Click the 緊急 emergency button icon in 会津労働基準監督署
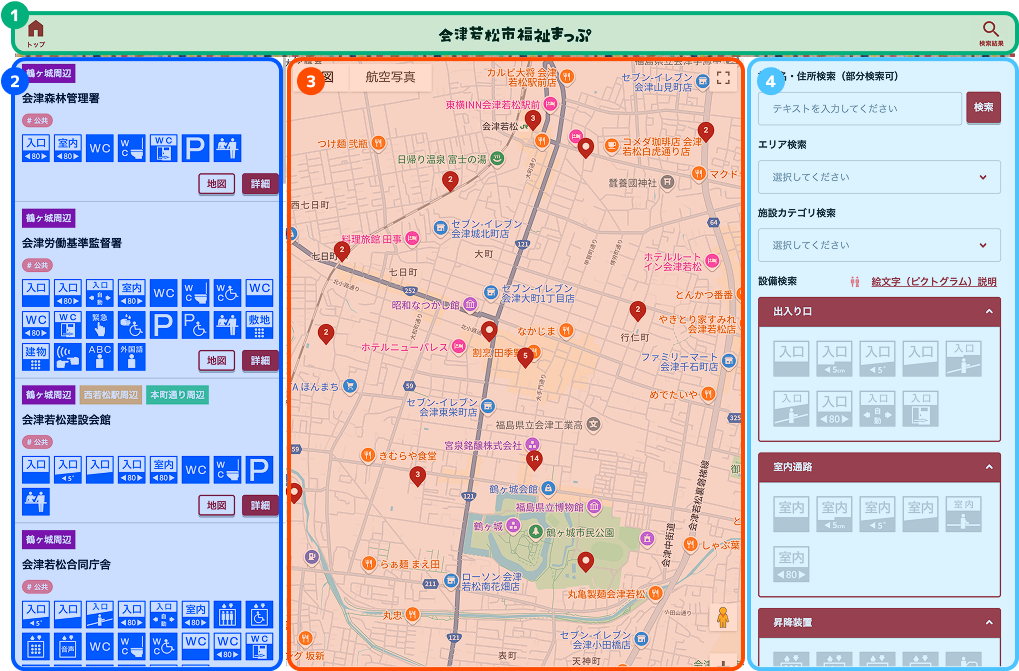The width and height of the screenshot is (1019, 671). [100, 325]
